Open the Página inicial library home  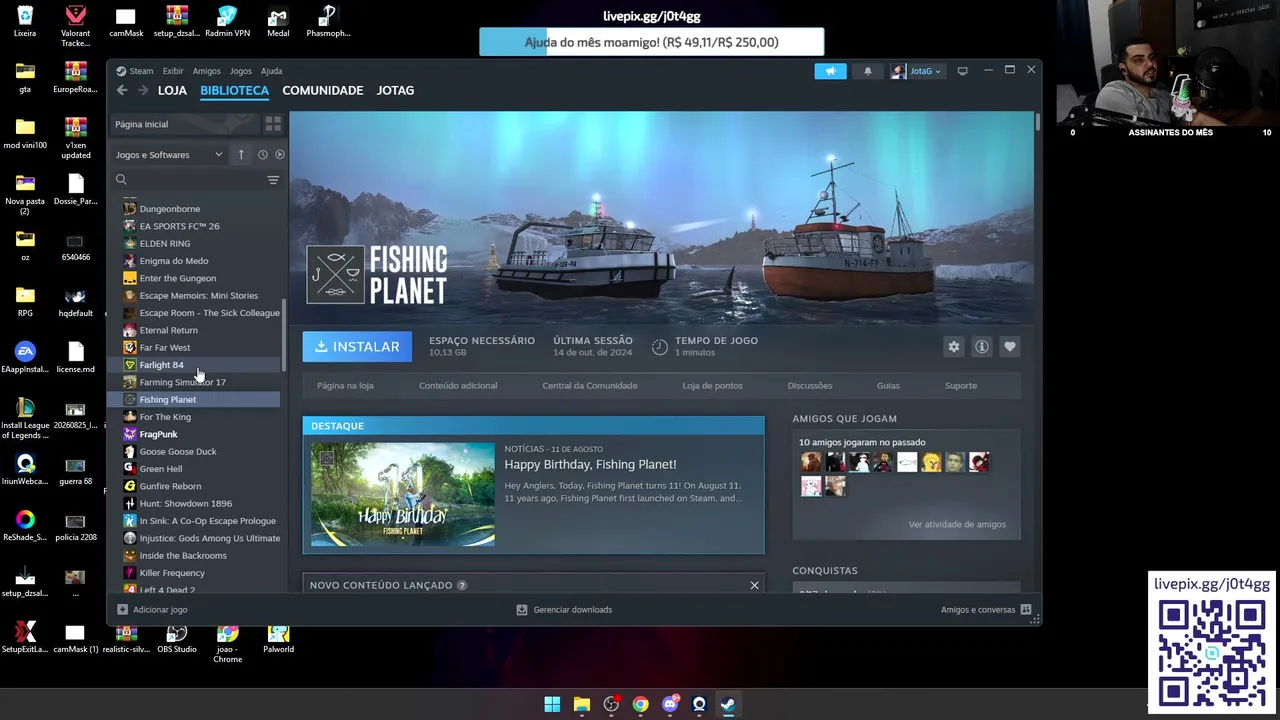(x=183, y=124)
